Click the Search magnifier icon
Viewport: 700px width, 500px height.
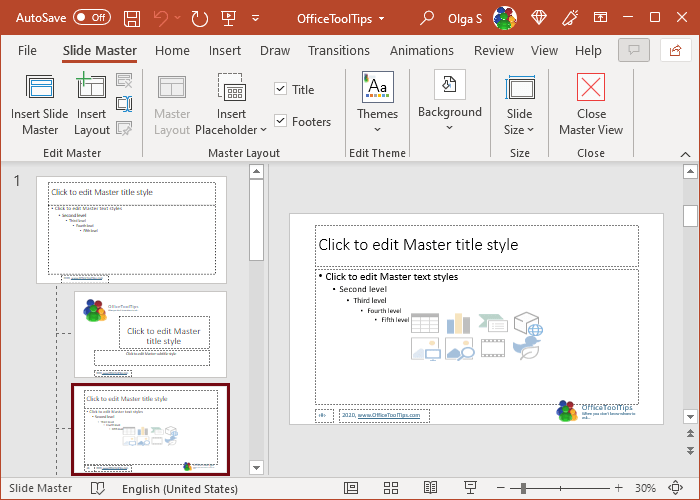[427, 18]
